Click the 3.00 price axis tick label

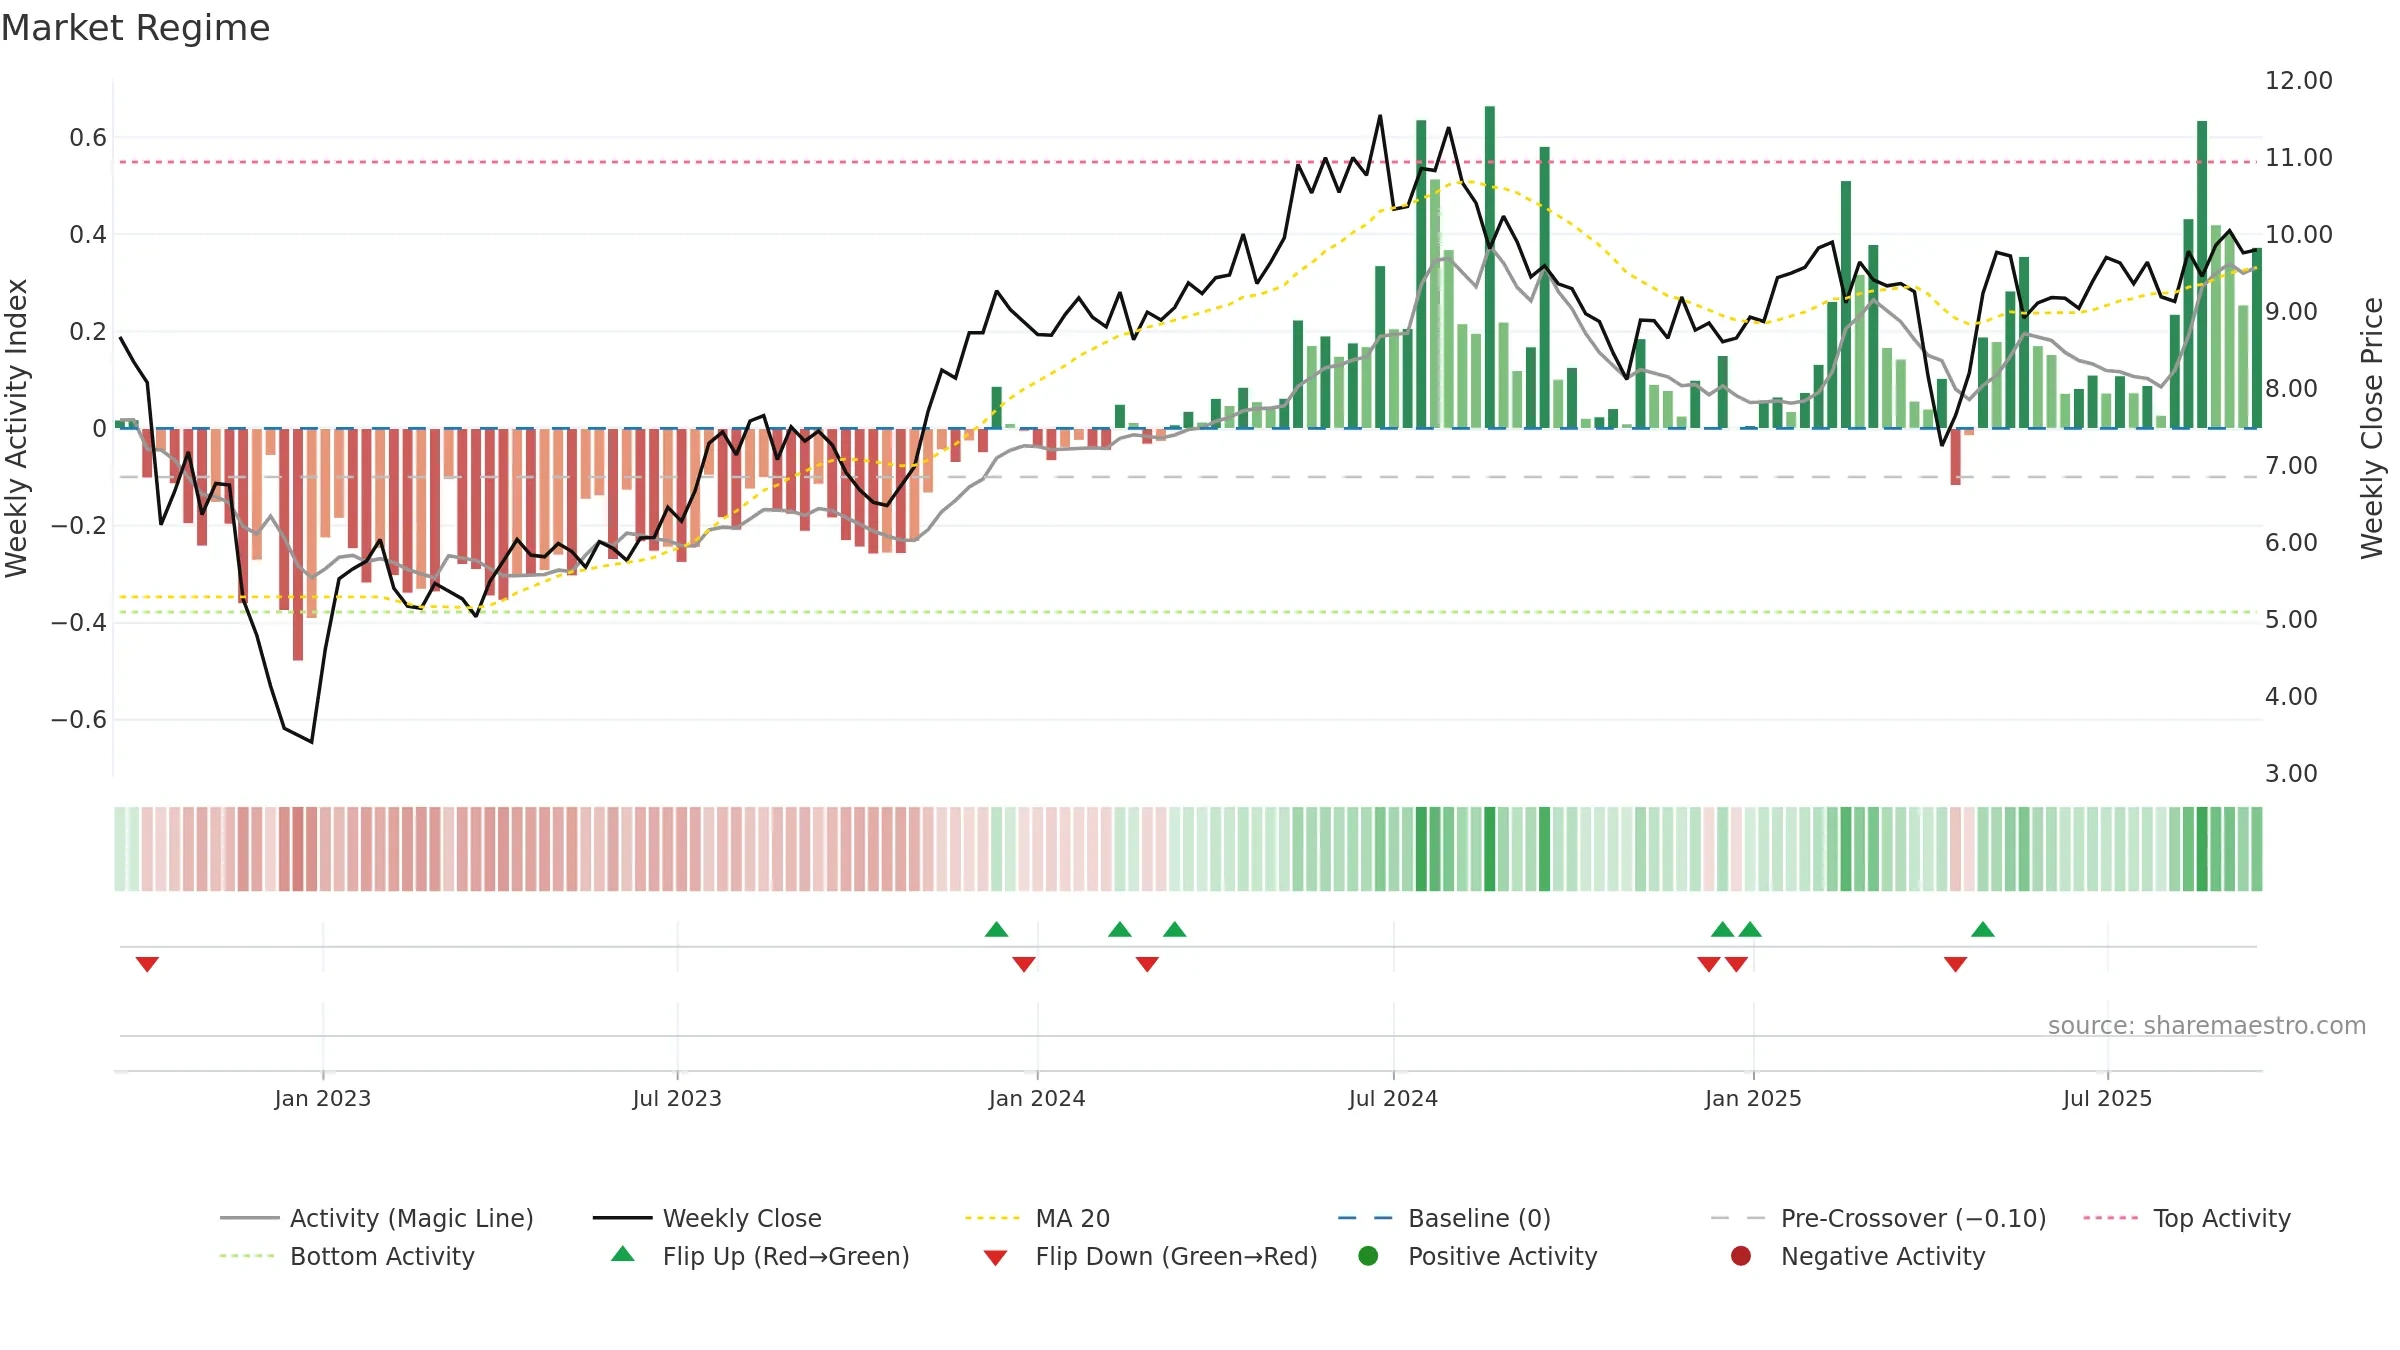(2291, 773)
